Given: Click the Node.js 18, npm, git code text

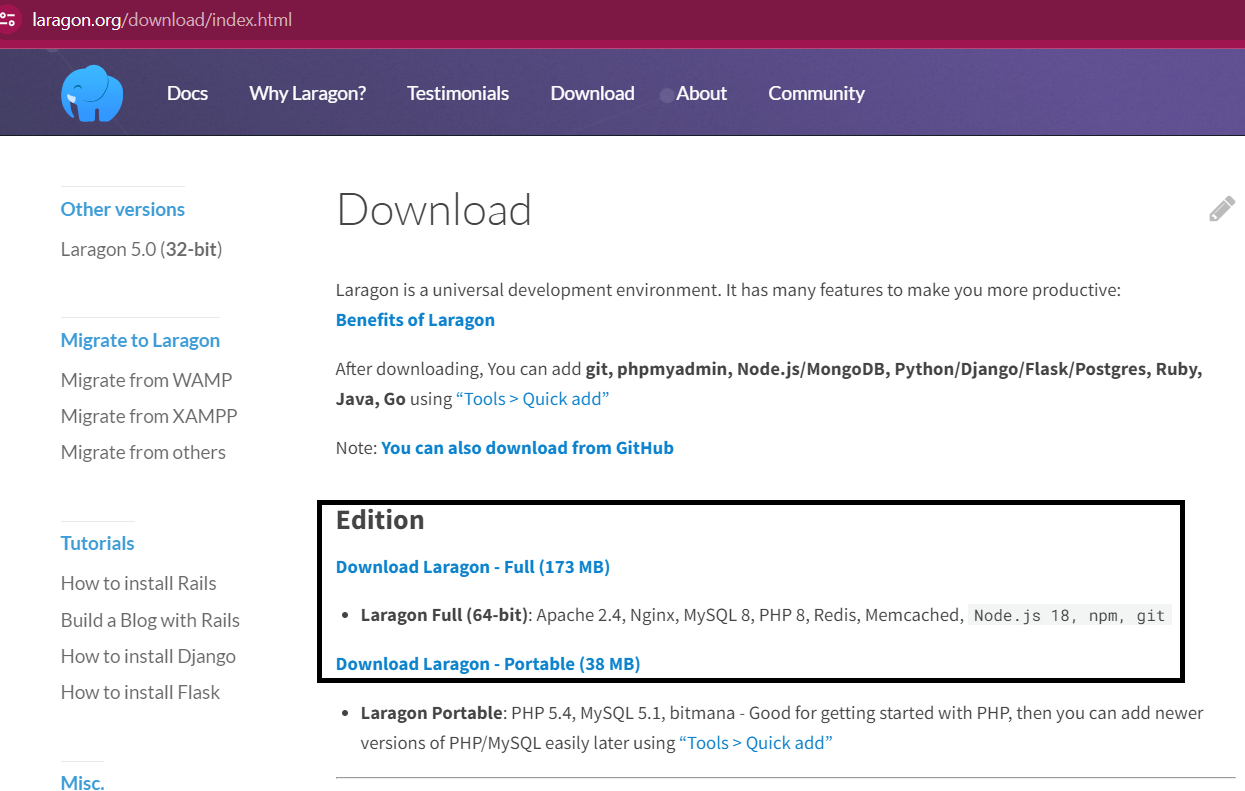Looking at the screenshot, I should click(1069, 616).
